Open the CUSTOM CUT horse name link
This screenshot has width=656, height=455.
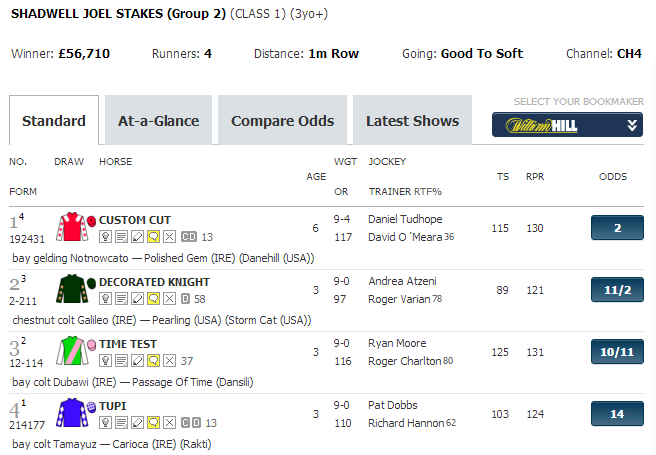pyautogui.click(x=135, y=220)
